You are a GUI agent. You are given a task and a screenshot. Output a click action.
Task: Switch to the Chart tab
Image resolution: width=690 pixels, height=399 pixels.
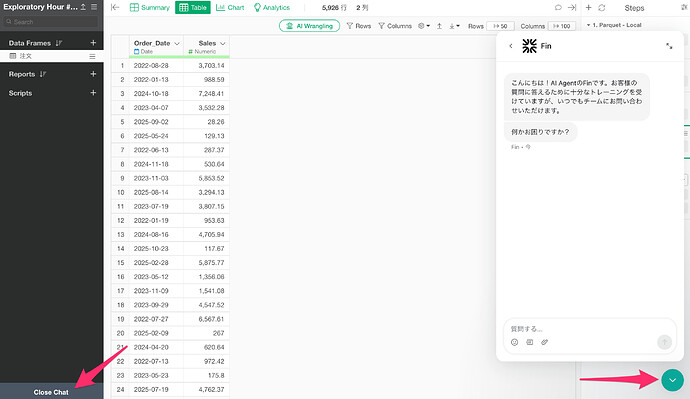tap(230, 7)
